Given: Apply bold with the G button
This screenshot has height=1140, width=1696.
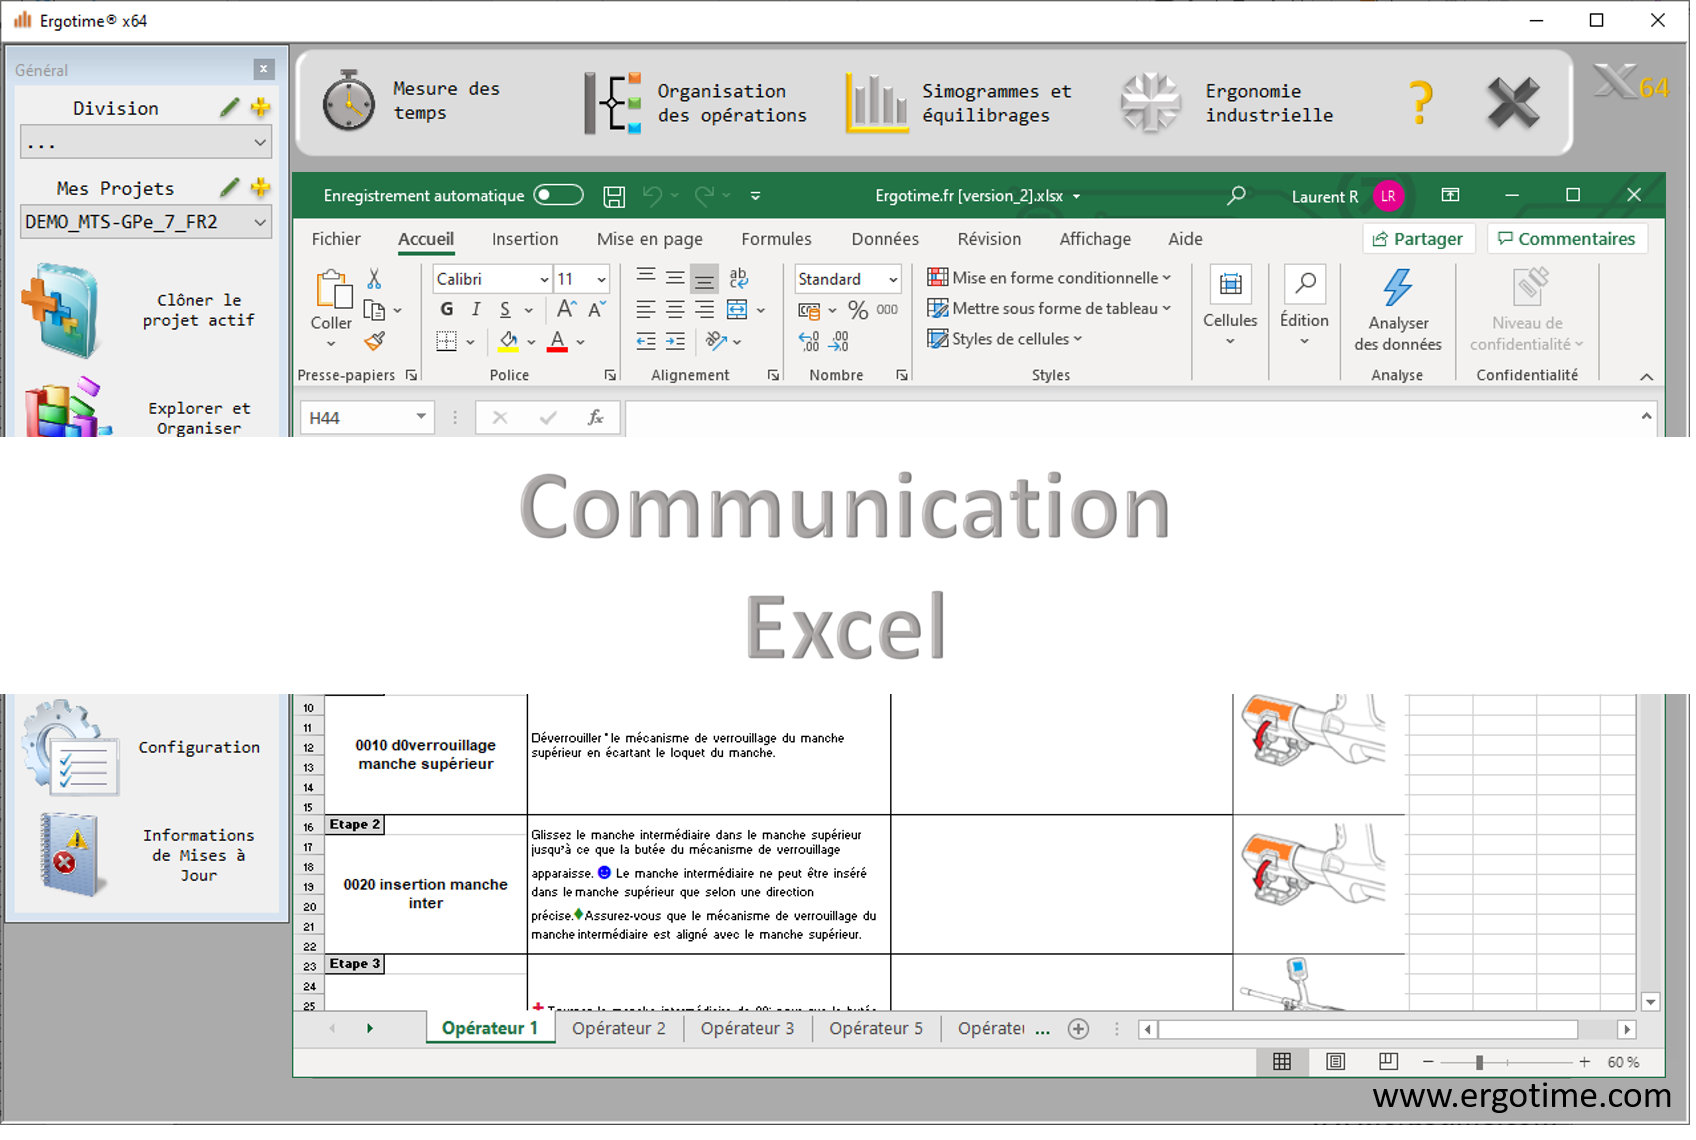Looking at the screenshot, I should 447,310.
